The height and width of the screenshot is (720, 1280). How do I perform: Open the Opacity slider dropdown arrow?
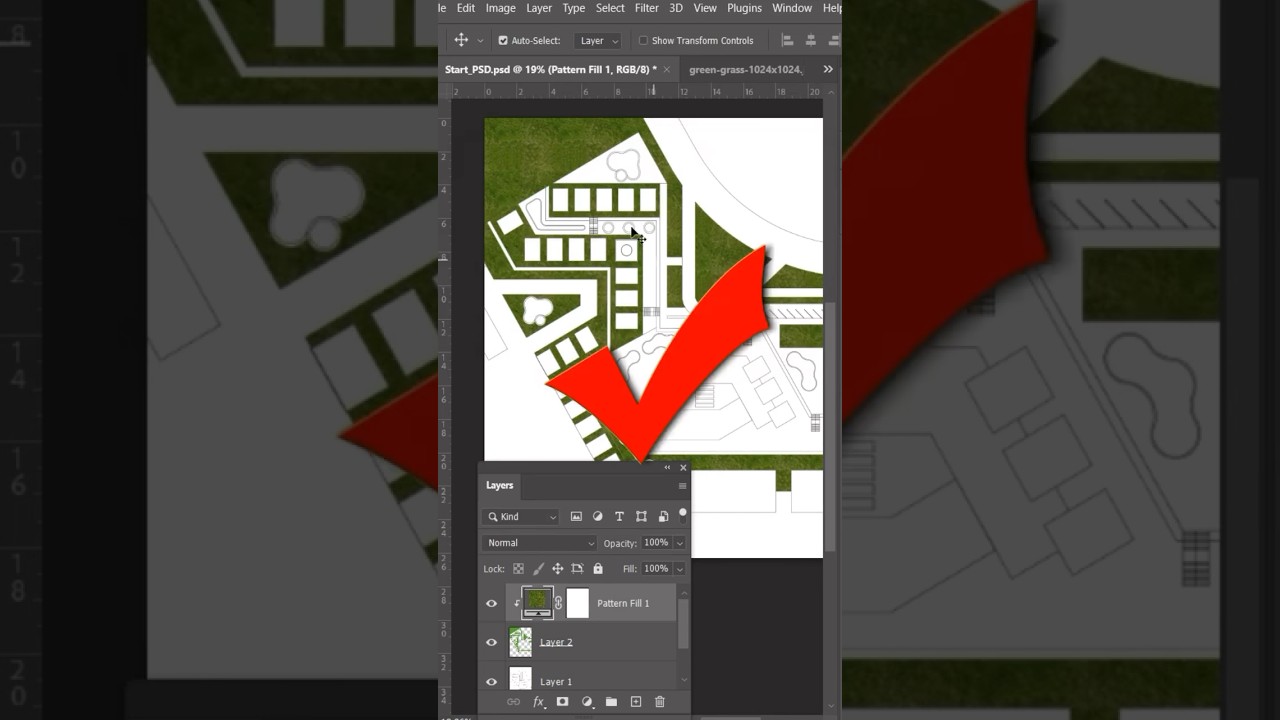pos(680,543)
